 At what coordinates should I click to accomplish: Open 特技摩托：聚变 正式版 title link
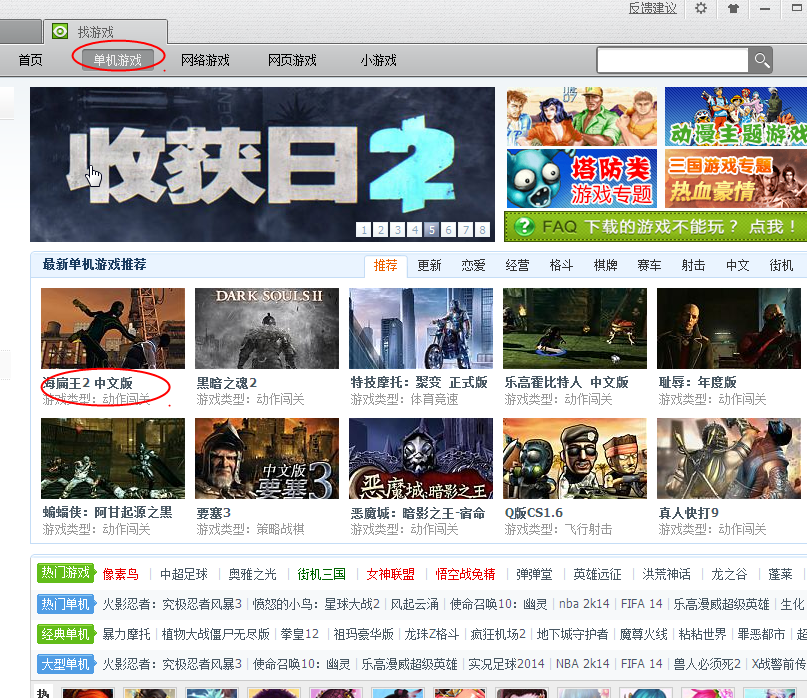click(419, 382)
